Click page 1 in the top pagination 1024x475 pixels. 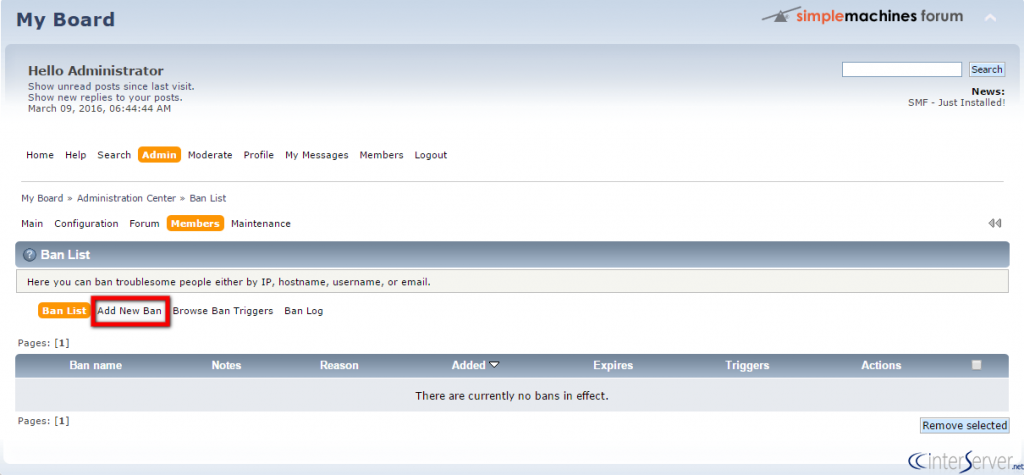point(61,342)
